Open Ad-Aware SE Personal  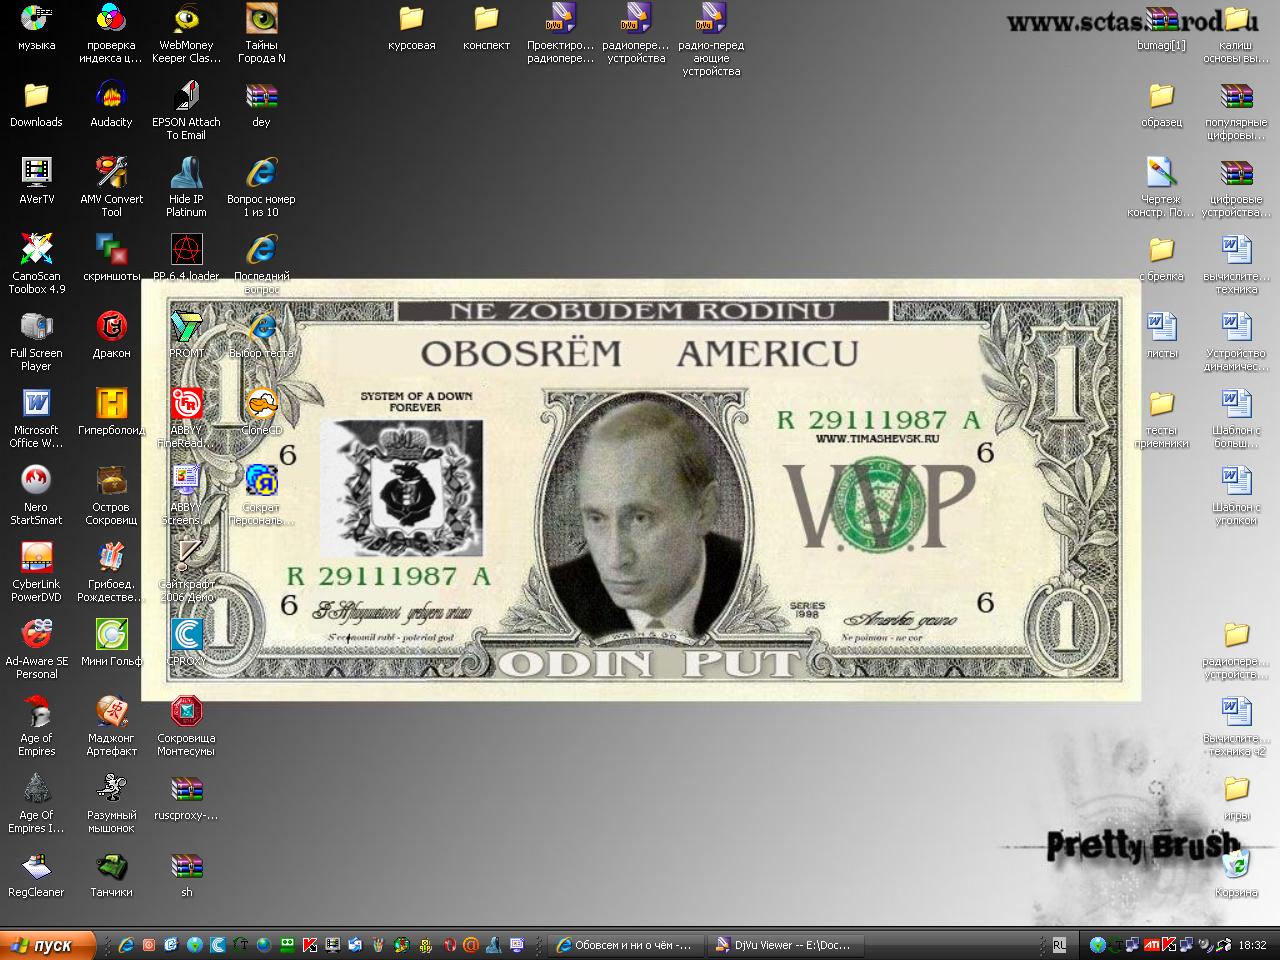(x=36, y=650)
